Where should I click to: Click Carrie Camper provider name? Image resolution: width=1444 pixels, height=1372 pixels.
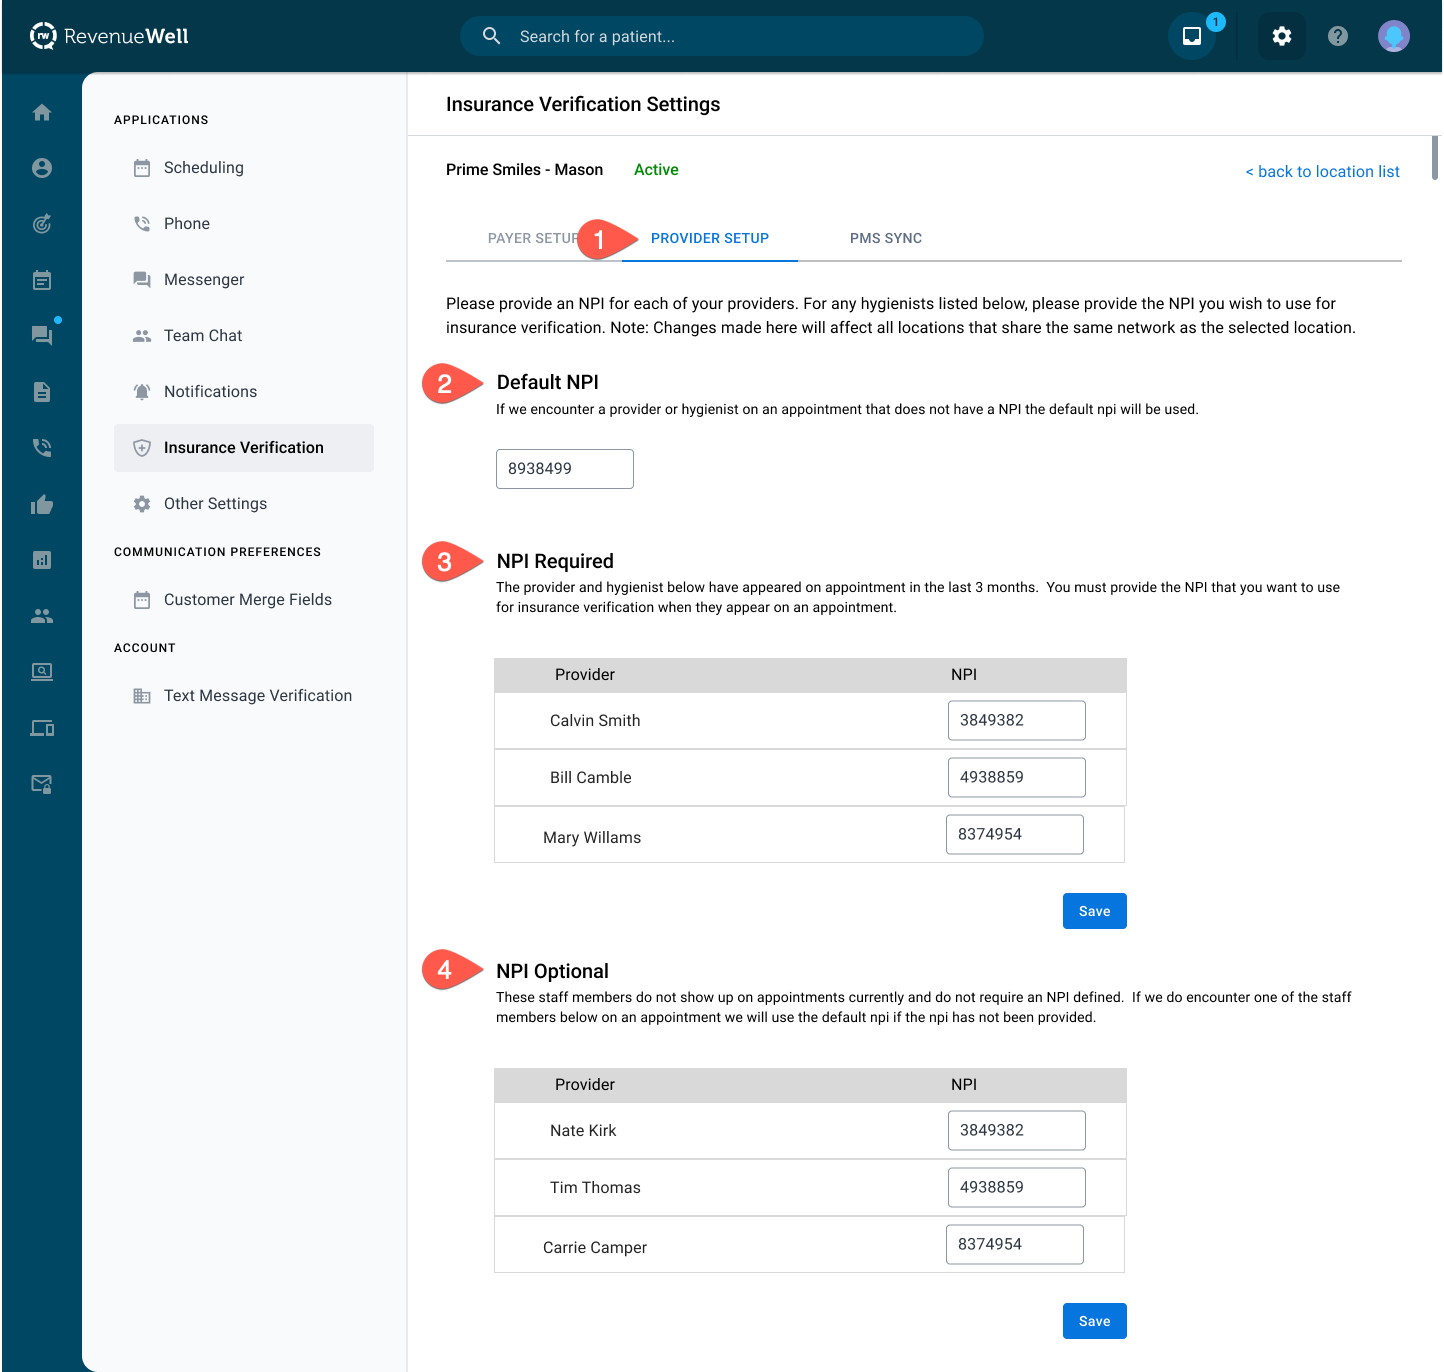click(x=595, y=1248)
